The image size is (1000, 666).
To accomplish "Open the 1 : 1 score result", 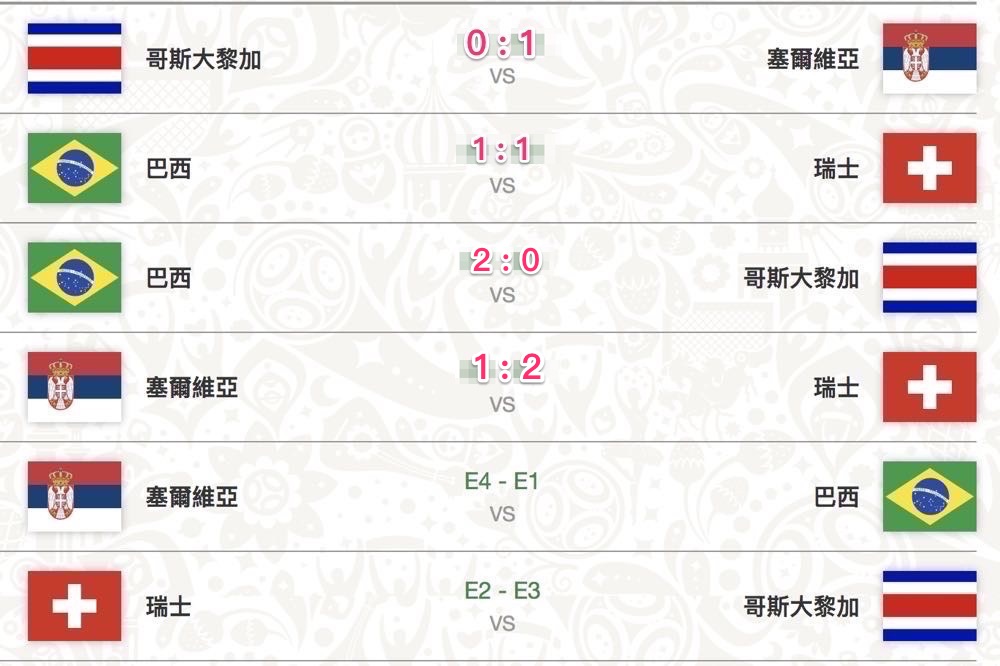I will point(502,152).
